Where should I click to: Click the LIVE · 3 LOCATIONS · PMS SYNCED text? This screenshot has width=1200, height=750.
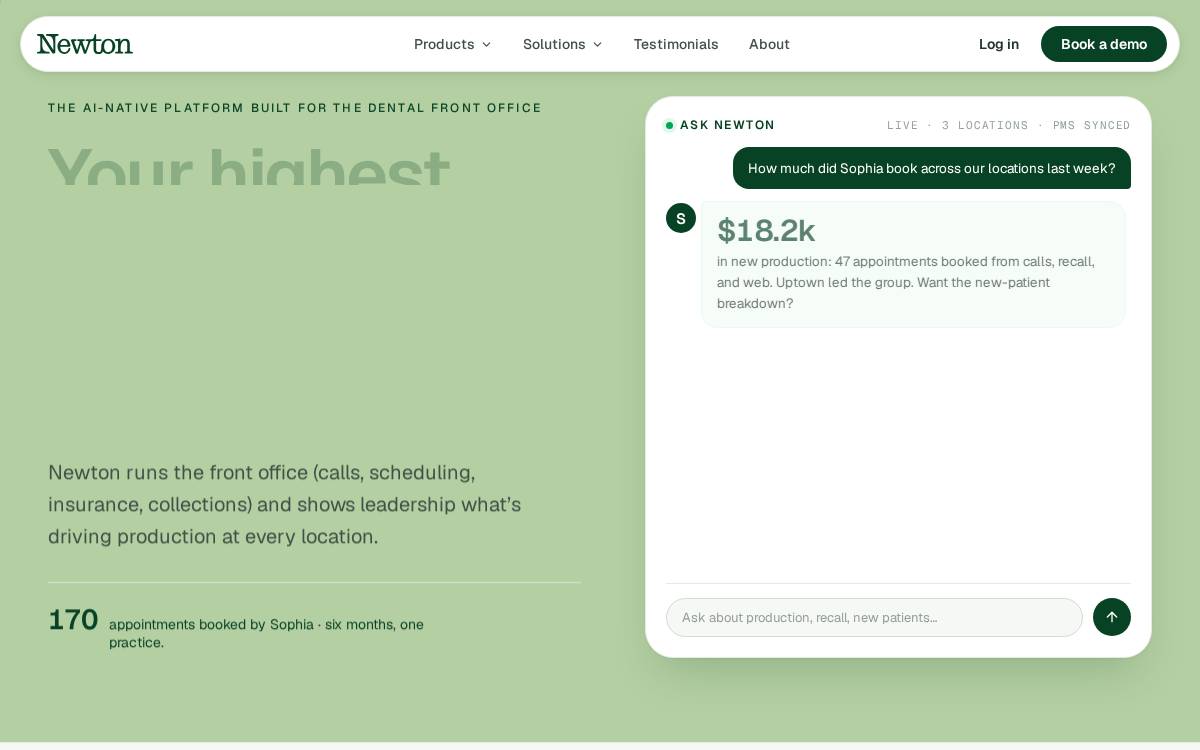[1009, 125]
